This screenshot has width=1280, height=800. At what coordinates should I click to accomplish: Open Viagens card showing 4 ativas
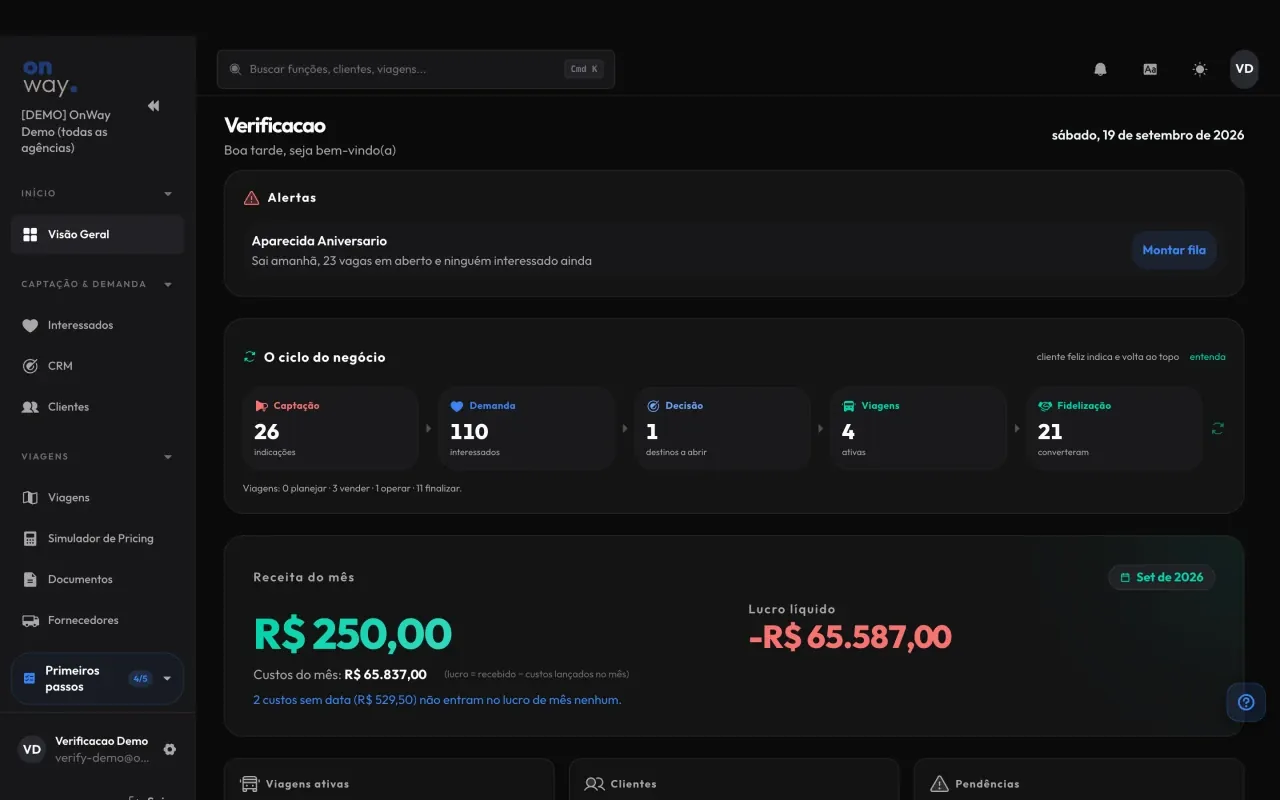[x=918, y=428]
